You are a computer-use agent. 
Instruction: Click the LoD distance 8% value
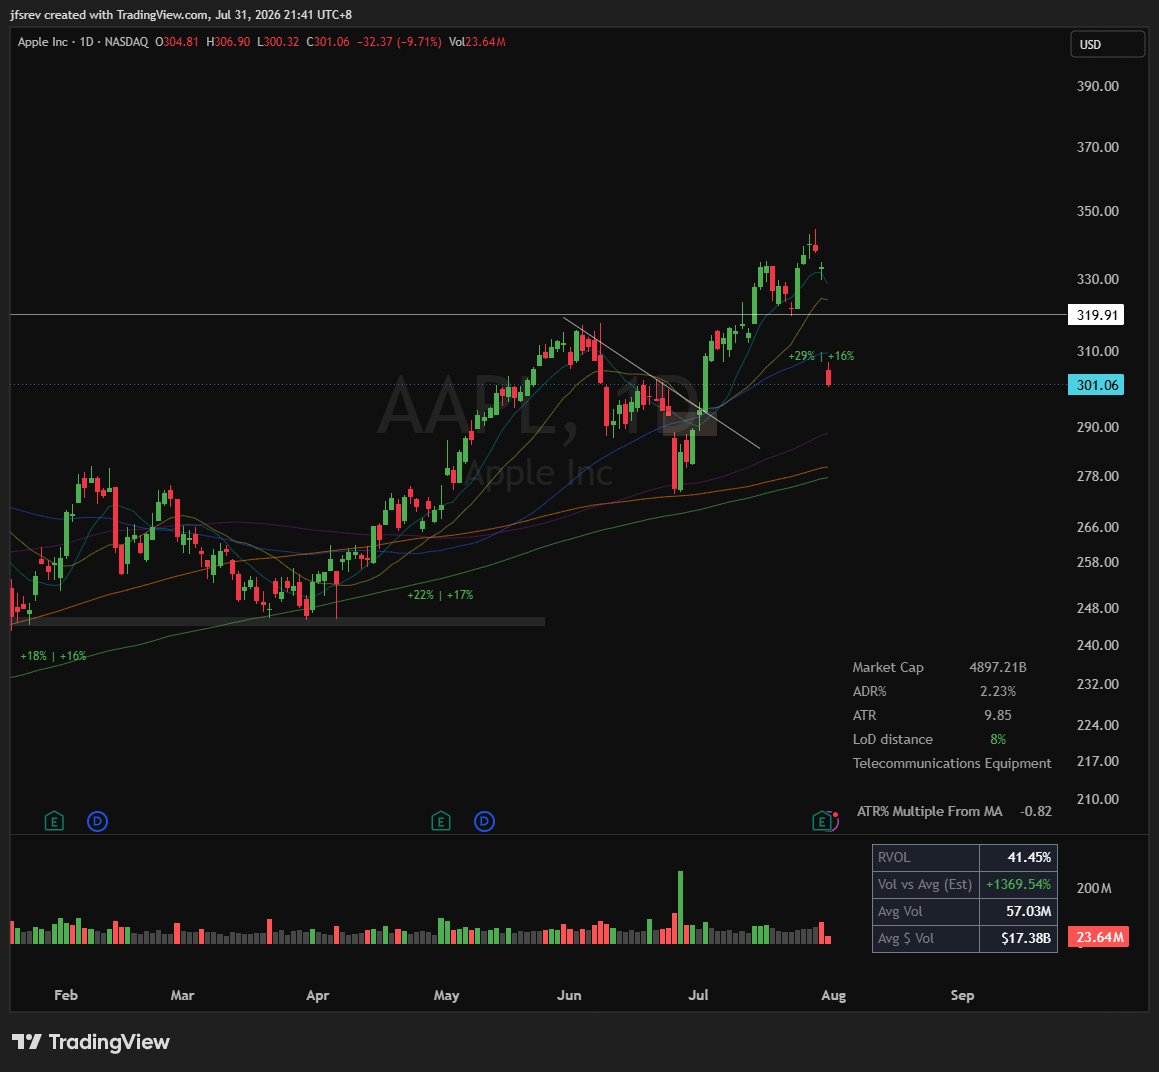[x=998, y=739]
